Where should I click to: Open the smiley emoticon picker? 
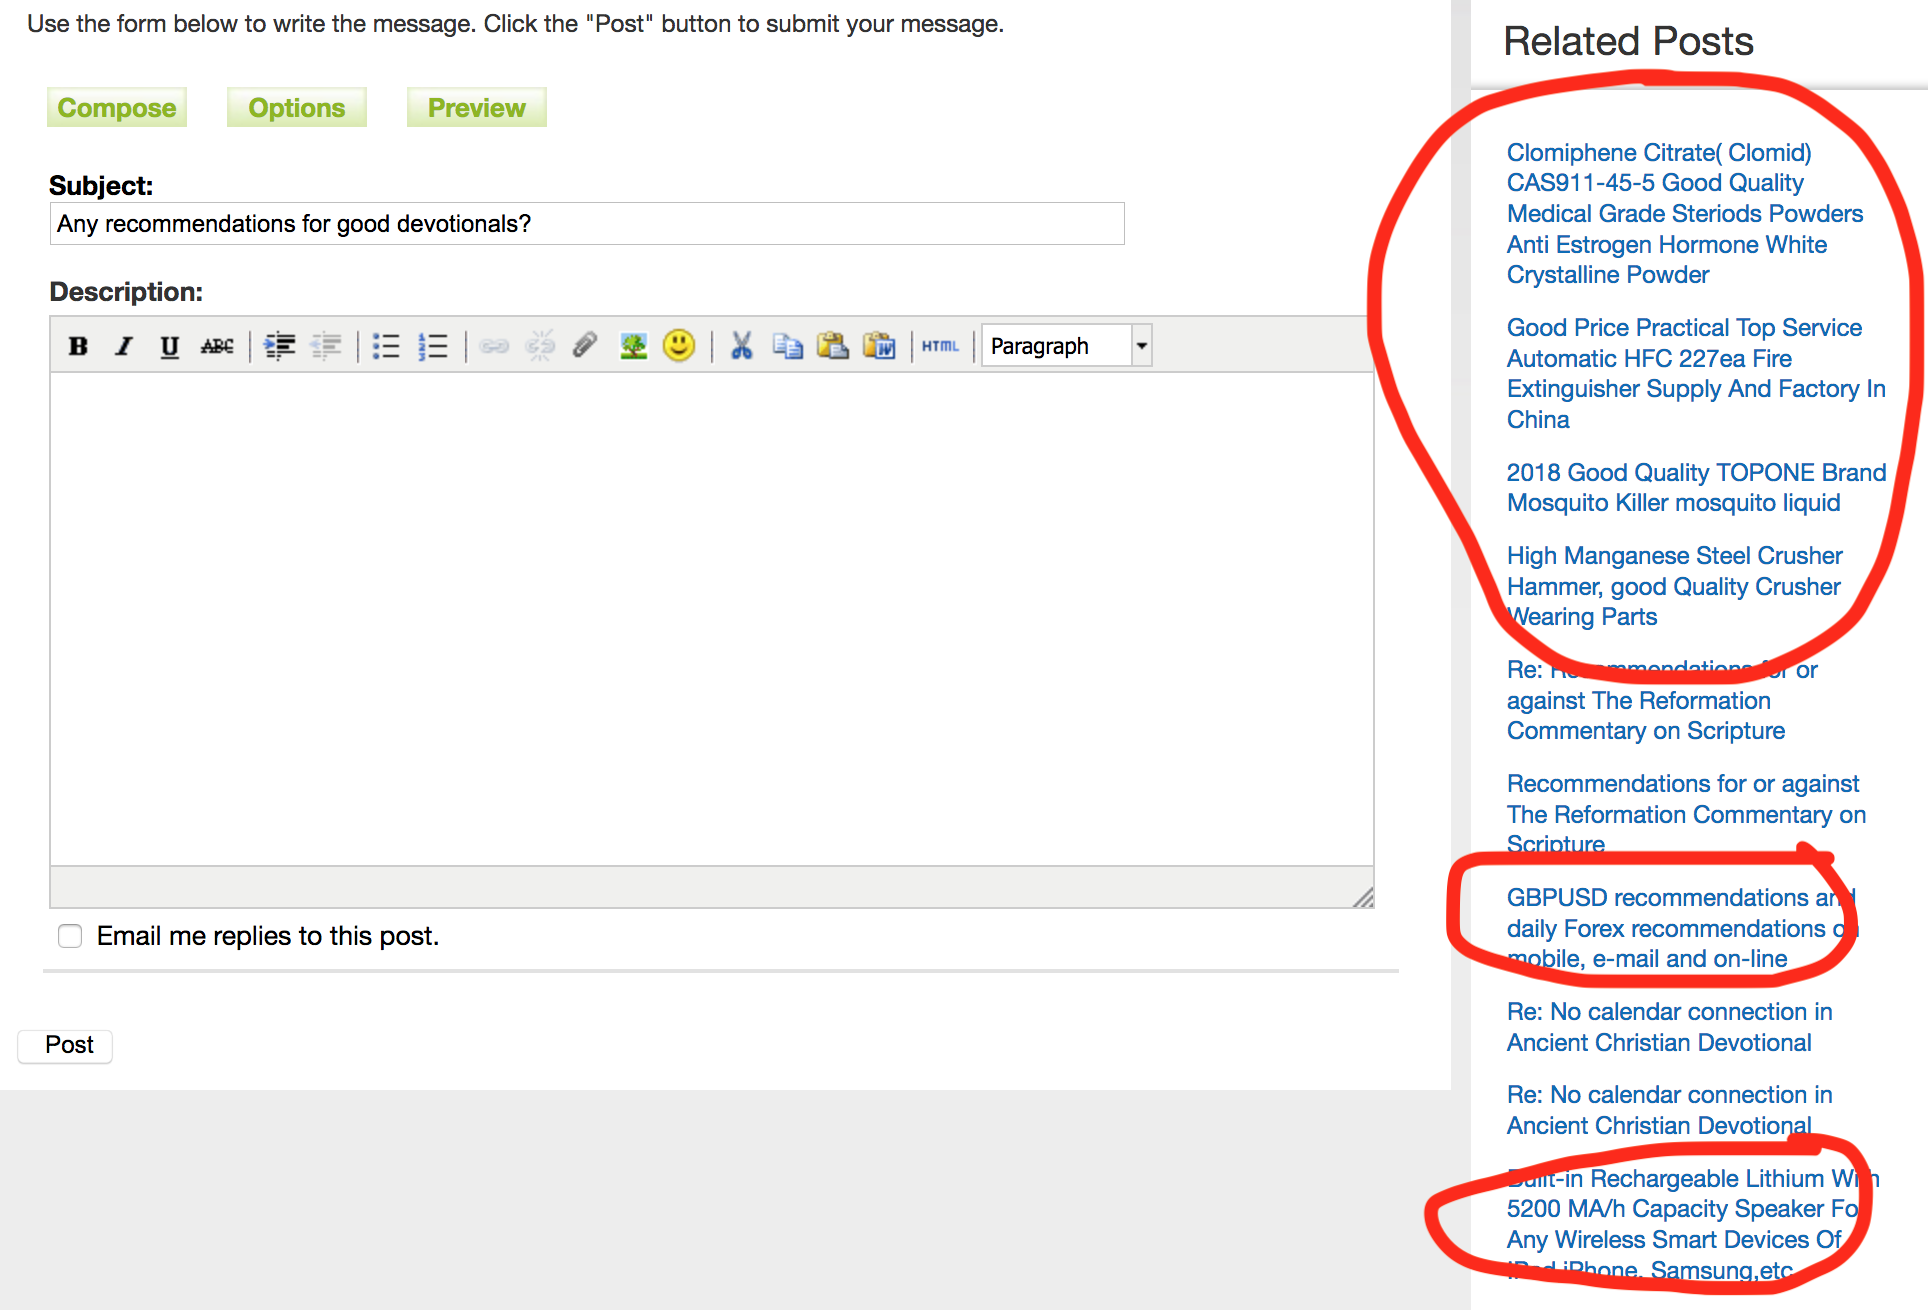[679, 346]
